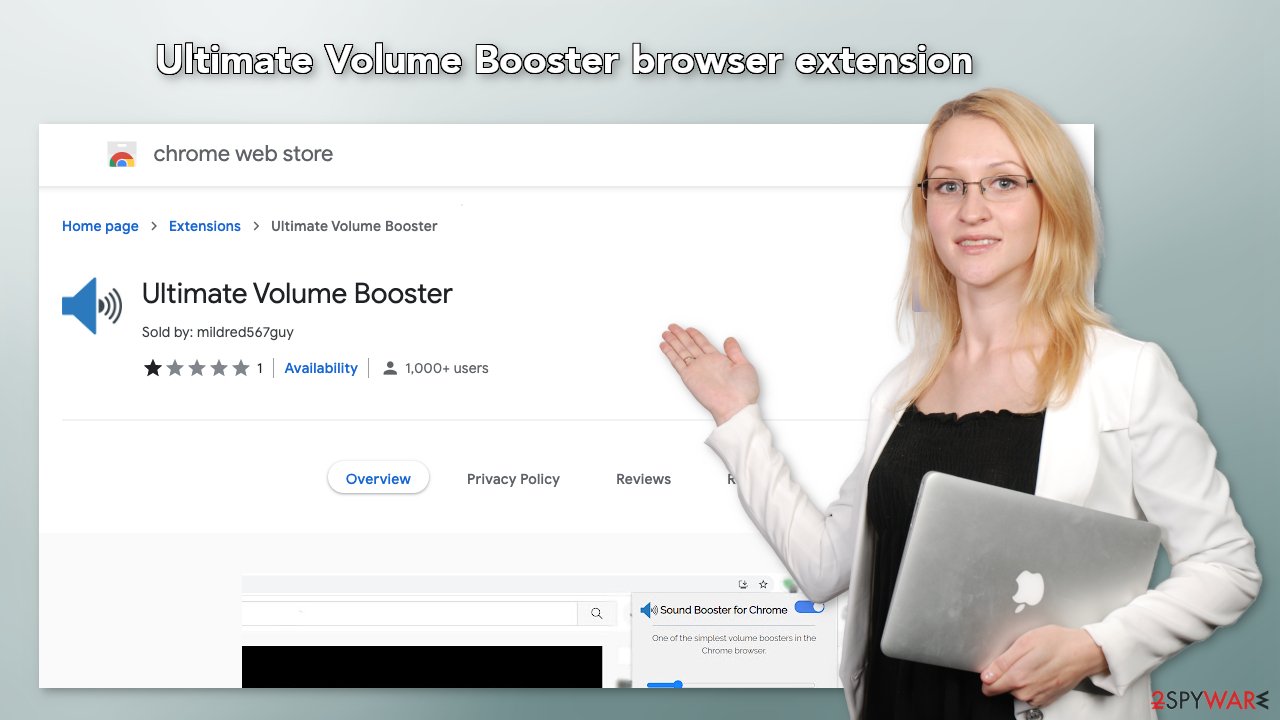1280x720 pixels.
Task: Adjust the volume slider in the popup
Action: pyautogui.click(x=730, y=685)
